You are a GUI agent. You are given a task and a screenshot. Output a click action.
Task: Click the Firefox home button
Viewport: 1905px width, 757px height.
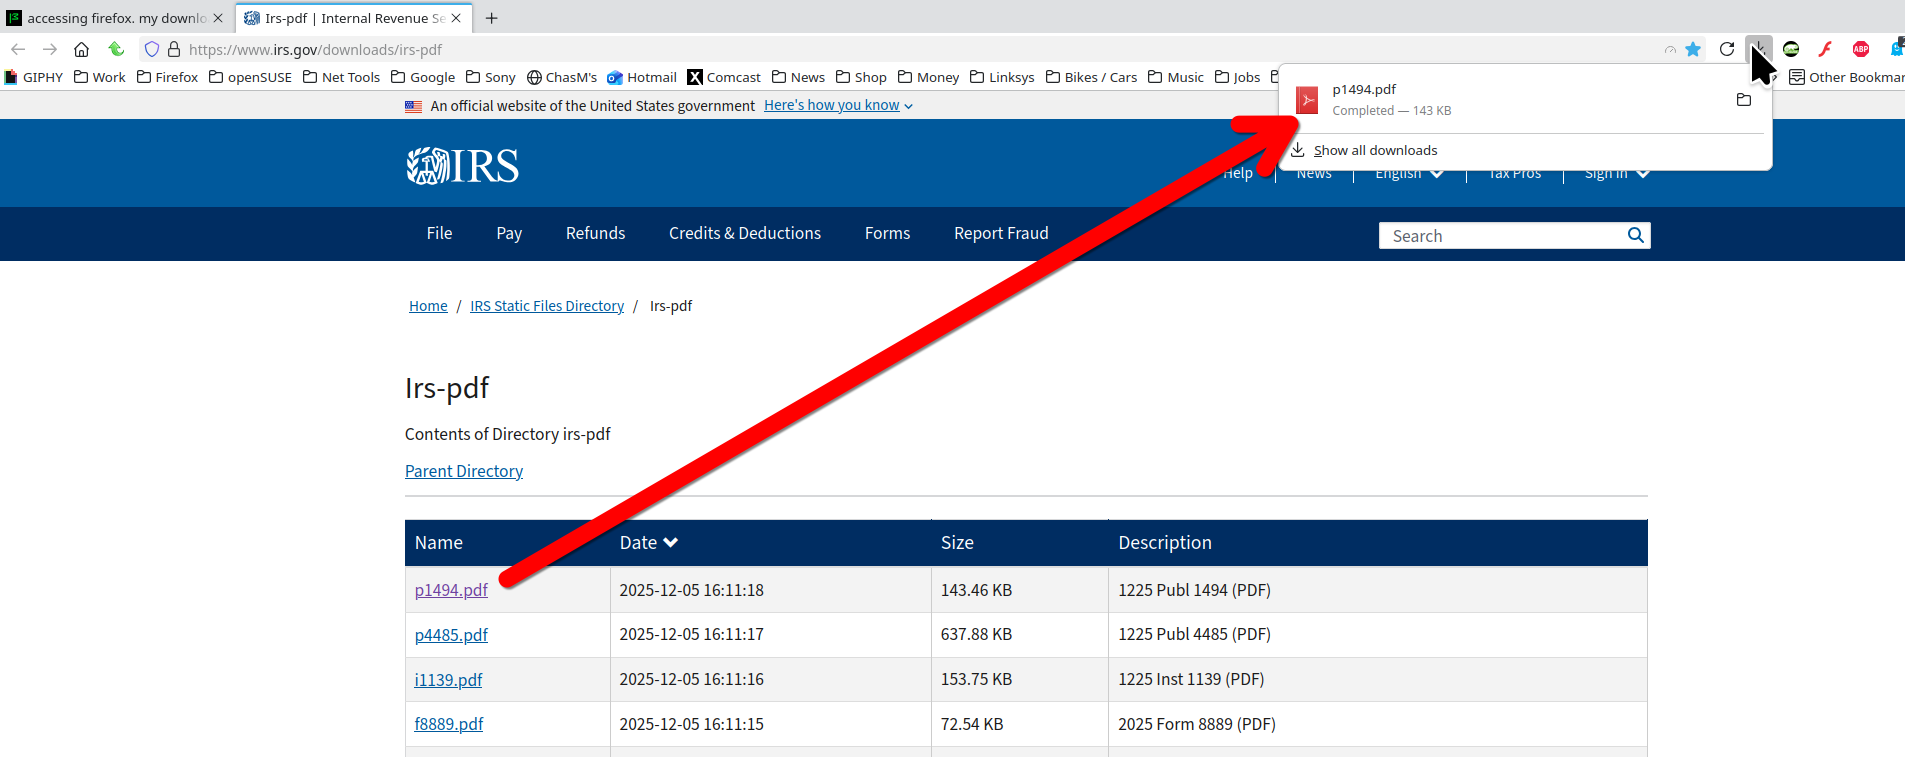82,49
